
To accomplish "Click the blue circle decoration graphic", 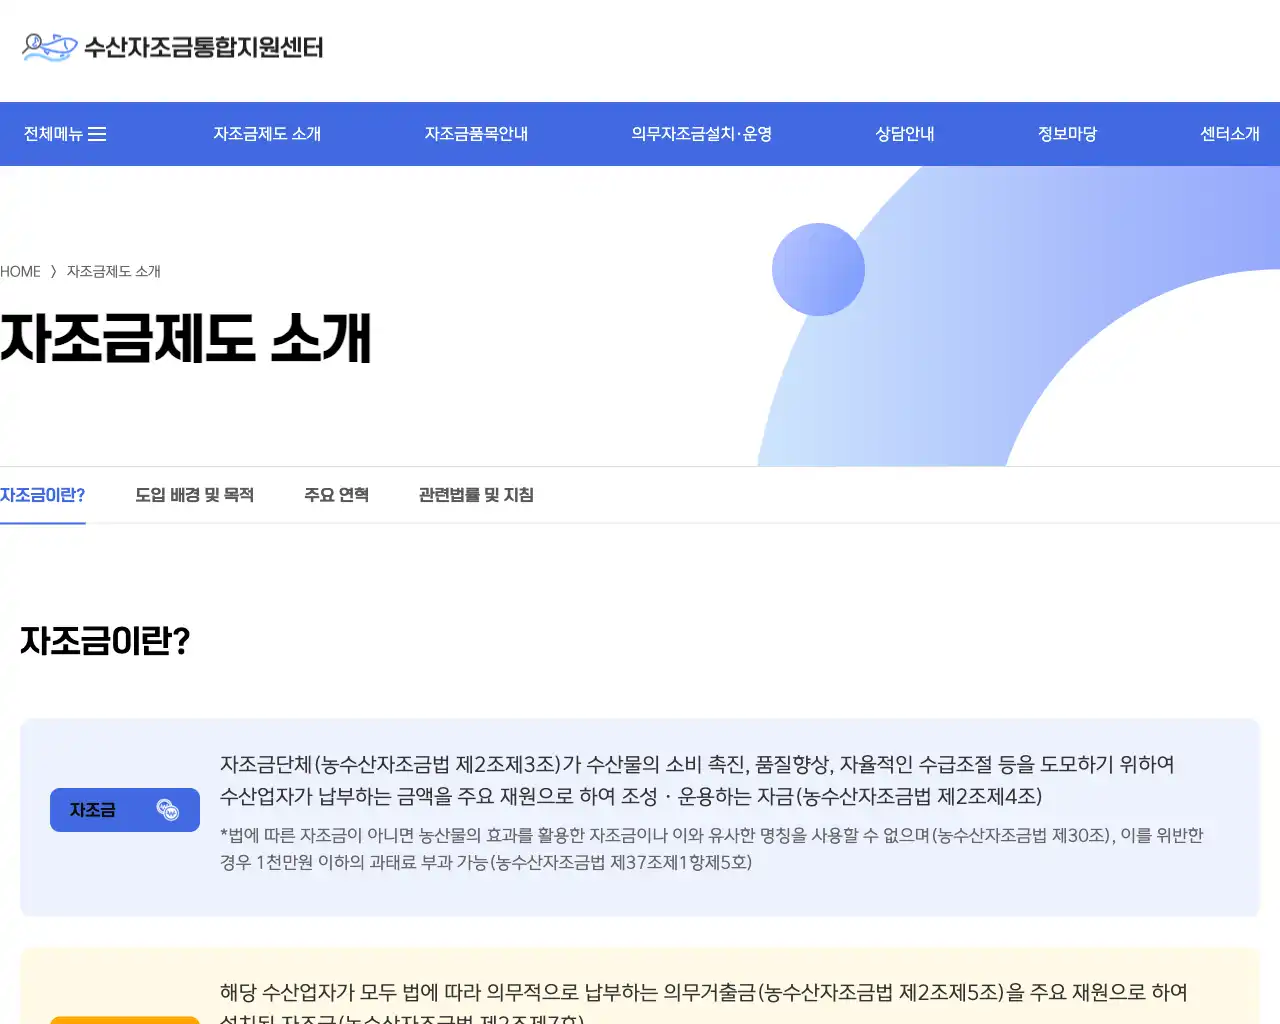I will click(x=818, y=269).
